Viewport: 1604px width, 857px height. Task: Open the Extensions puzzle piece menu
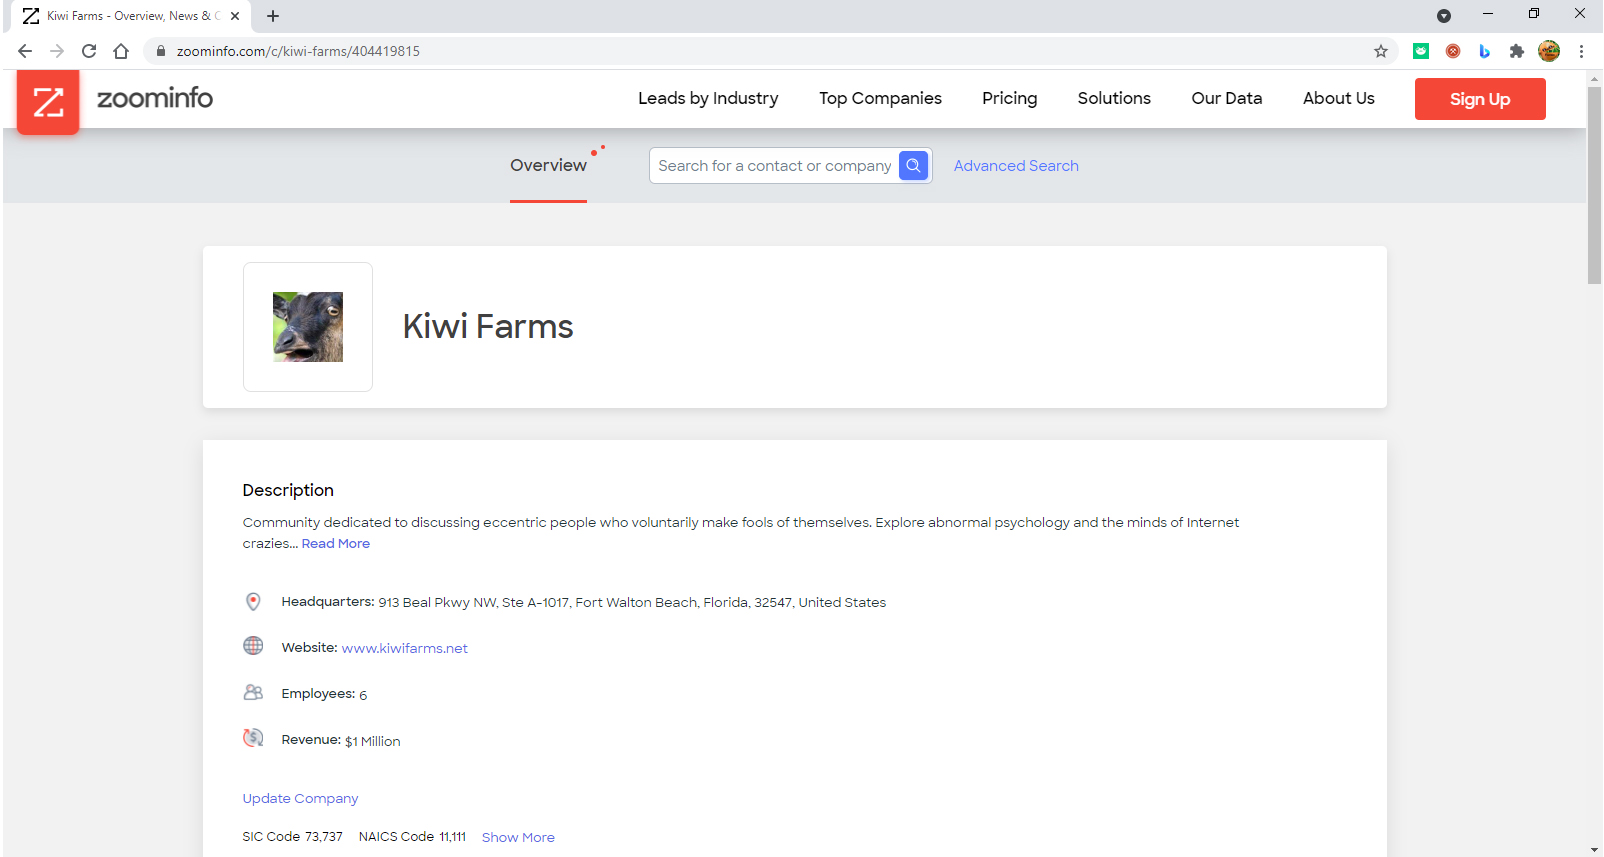[x=1517, y=51]
